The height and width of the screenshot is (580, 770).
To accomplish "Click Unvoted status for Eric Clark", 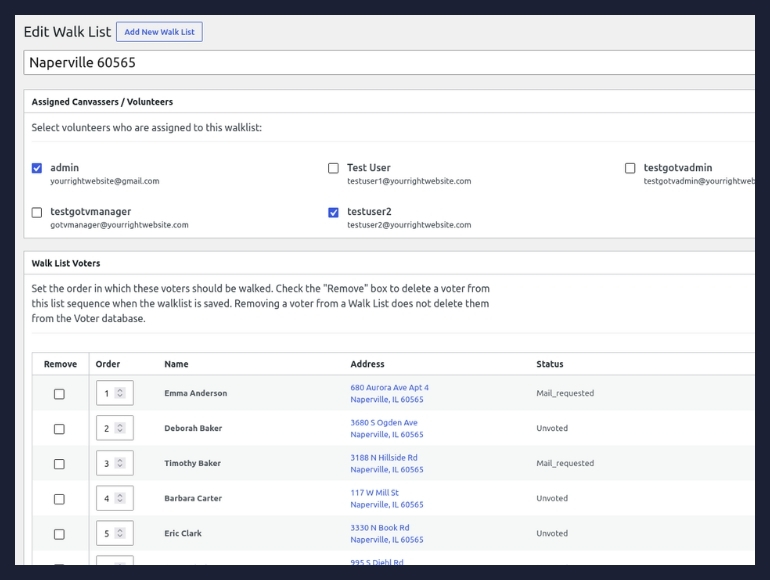I will click(x=552, y=533).
